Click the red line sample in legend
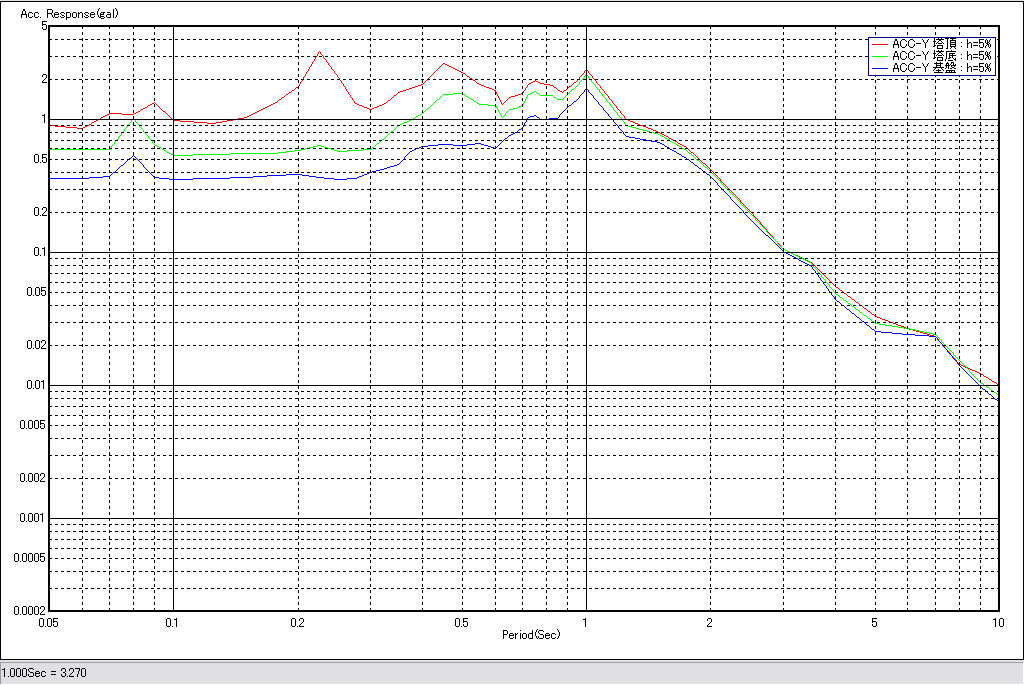1024x685 pixels. (880, 44)
